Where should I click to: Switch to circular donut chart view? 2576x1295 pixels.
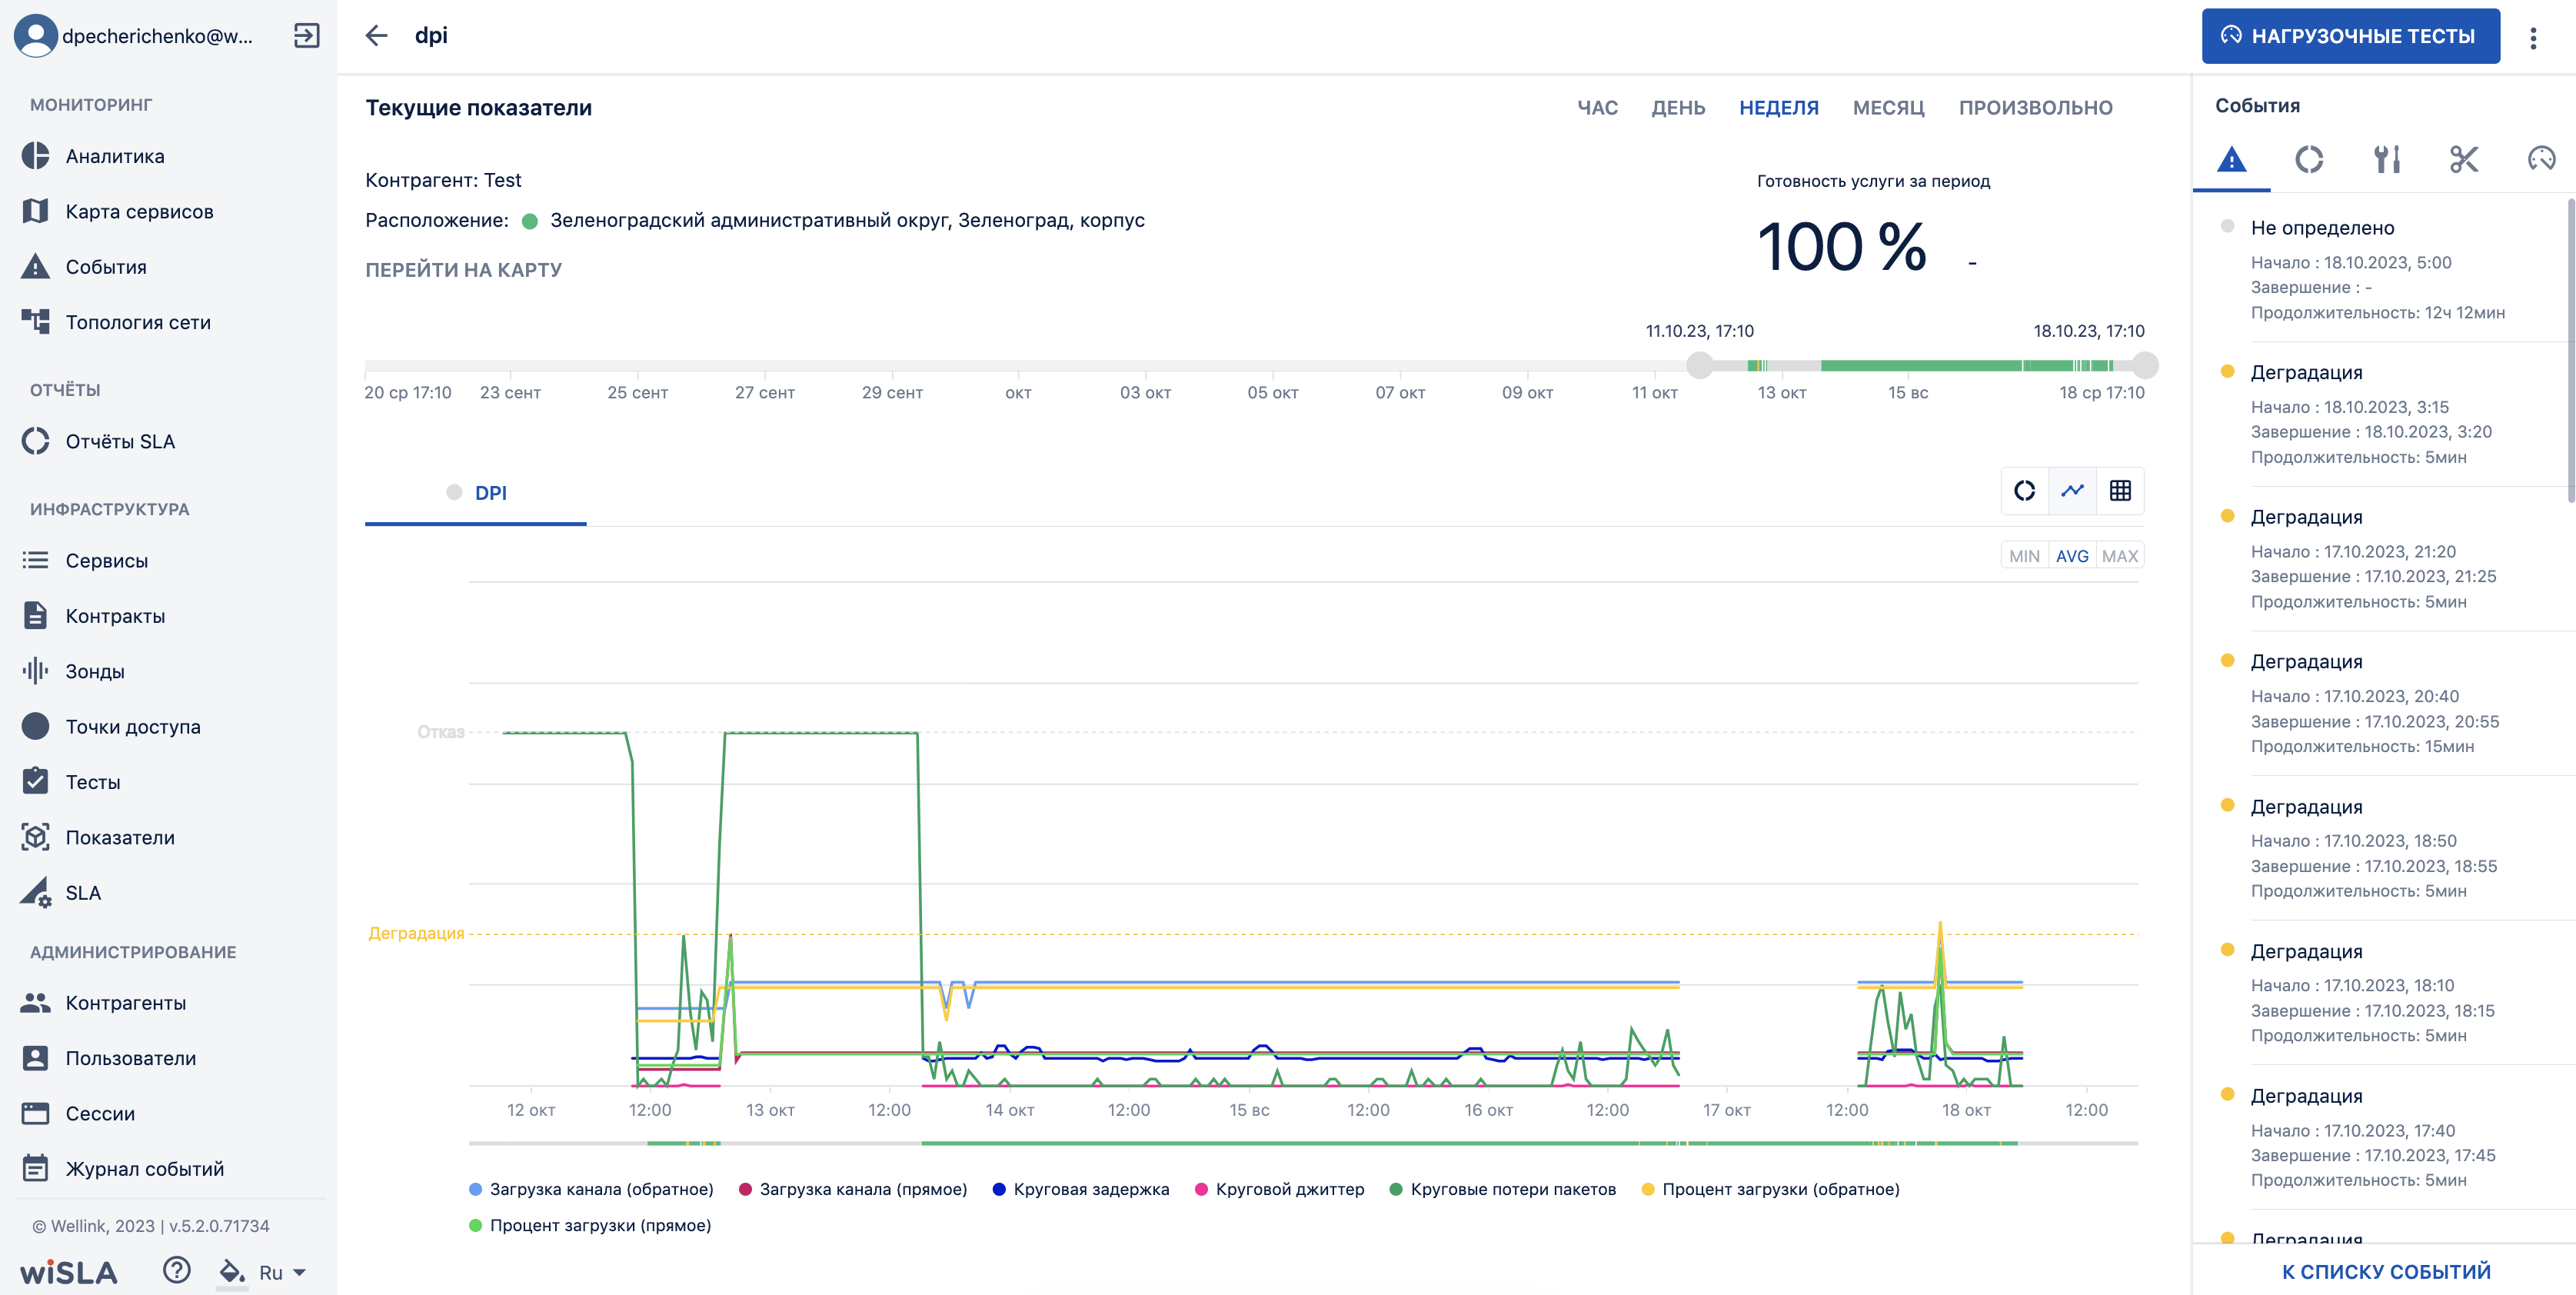click(x=2025, y=491)
